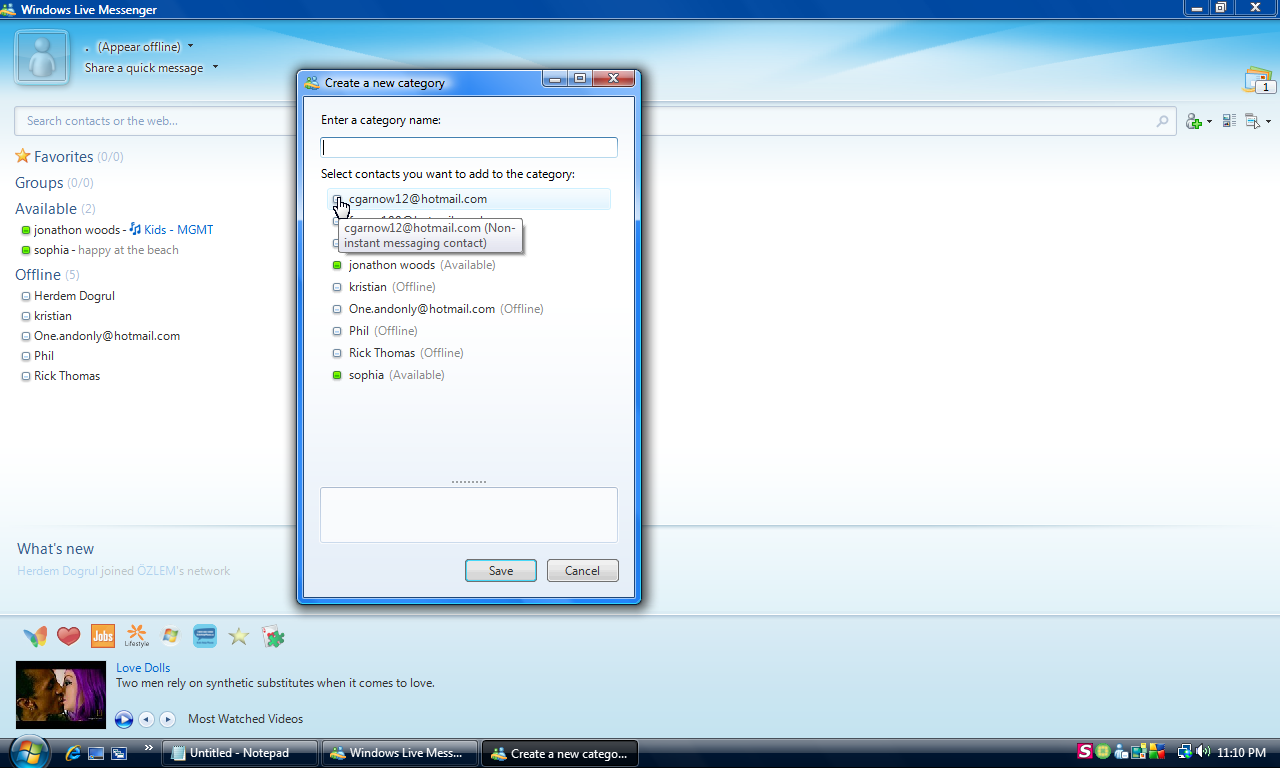
Task: Play the Most Watched Videos clip
Action: tap(124, 719)
